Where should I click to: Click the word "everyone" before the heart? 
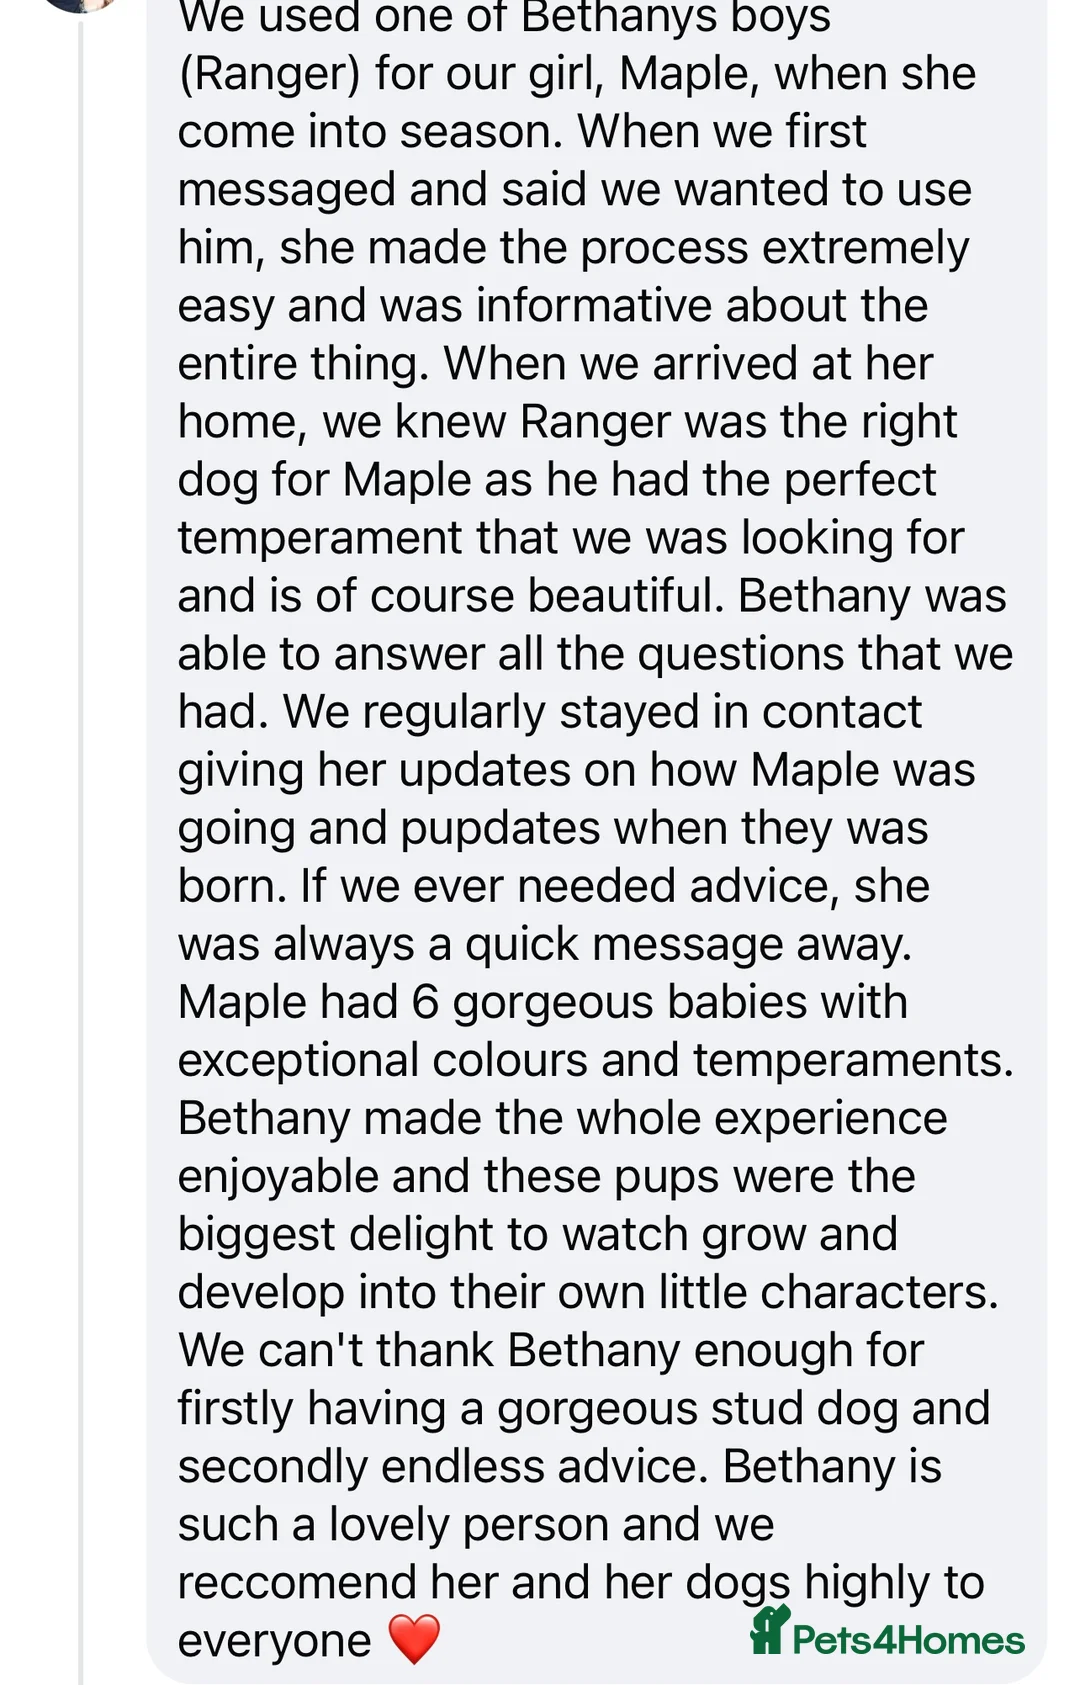274,1641
